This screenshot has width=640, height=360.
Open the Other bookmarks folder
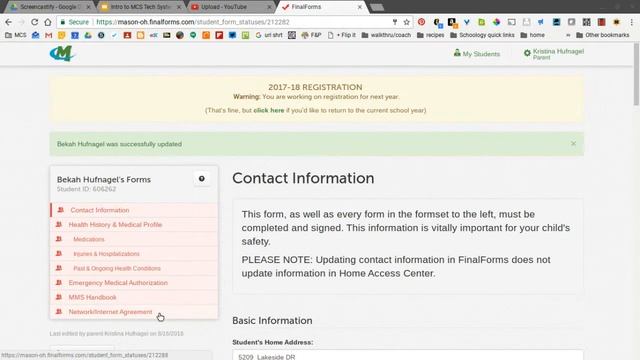(x=603, y=36)
